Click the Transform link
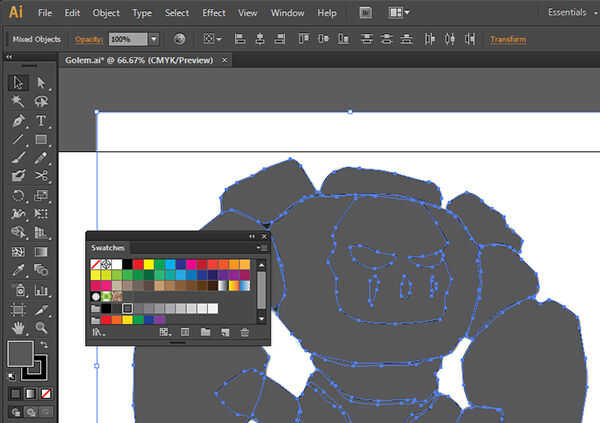Viewport: 600px width, 423px height. tap(508, 39)
